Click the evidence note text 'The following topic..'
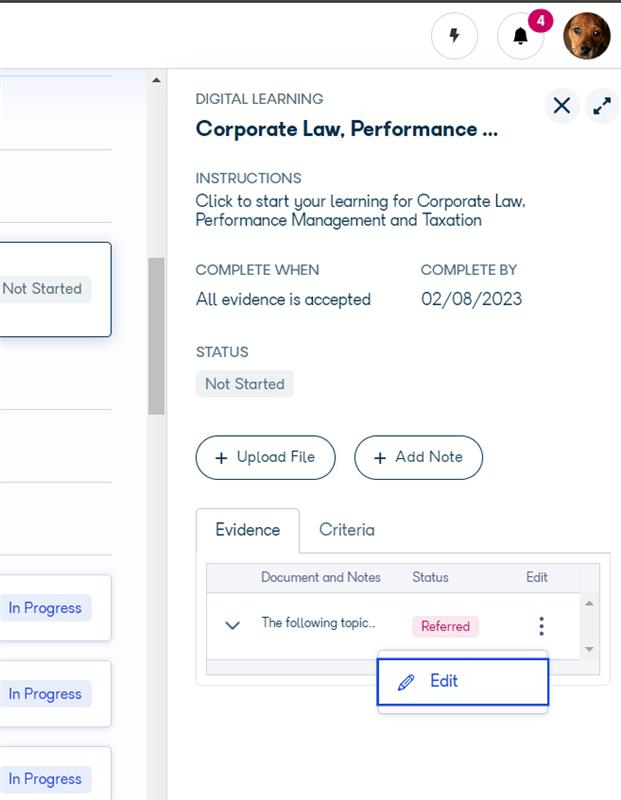The width and height of the screenshot is (621, 800). (318, 623)
